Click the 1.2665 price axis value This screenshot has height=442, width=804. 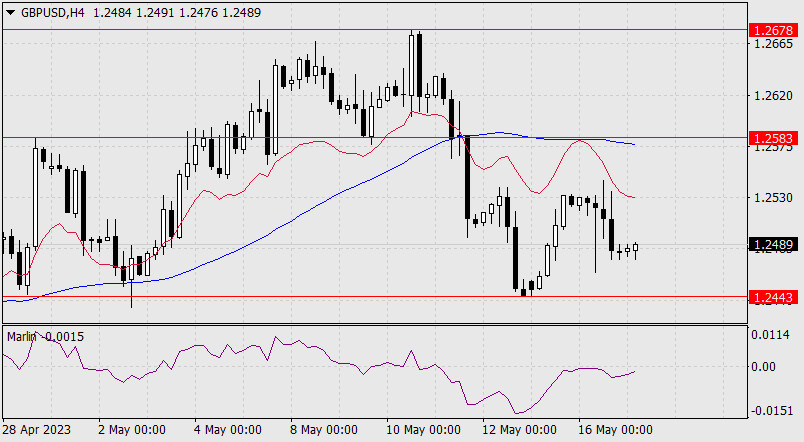[773, 44]
